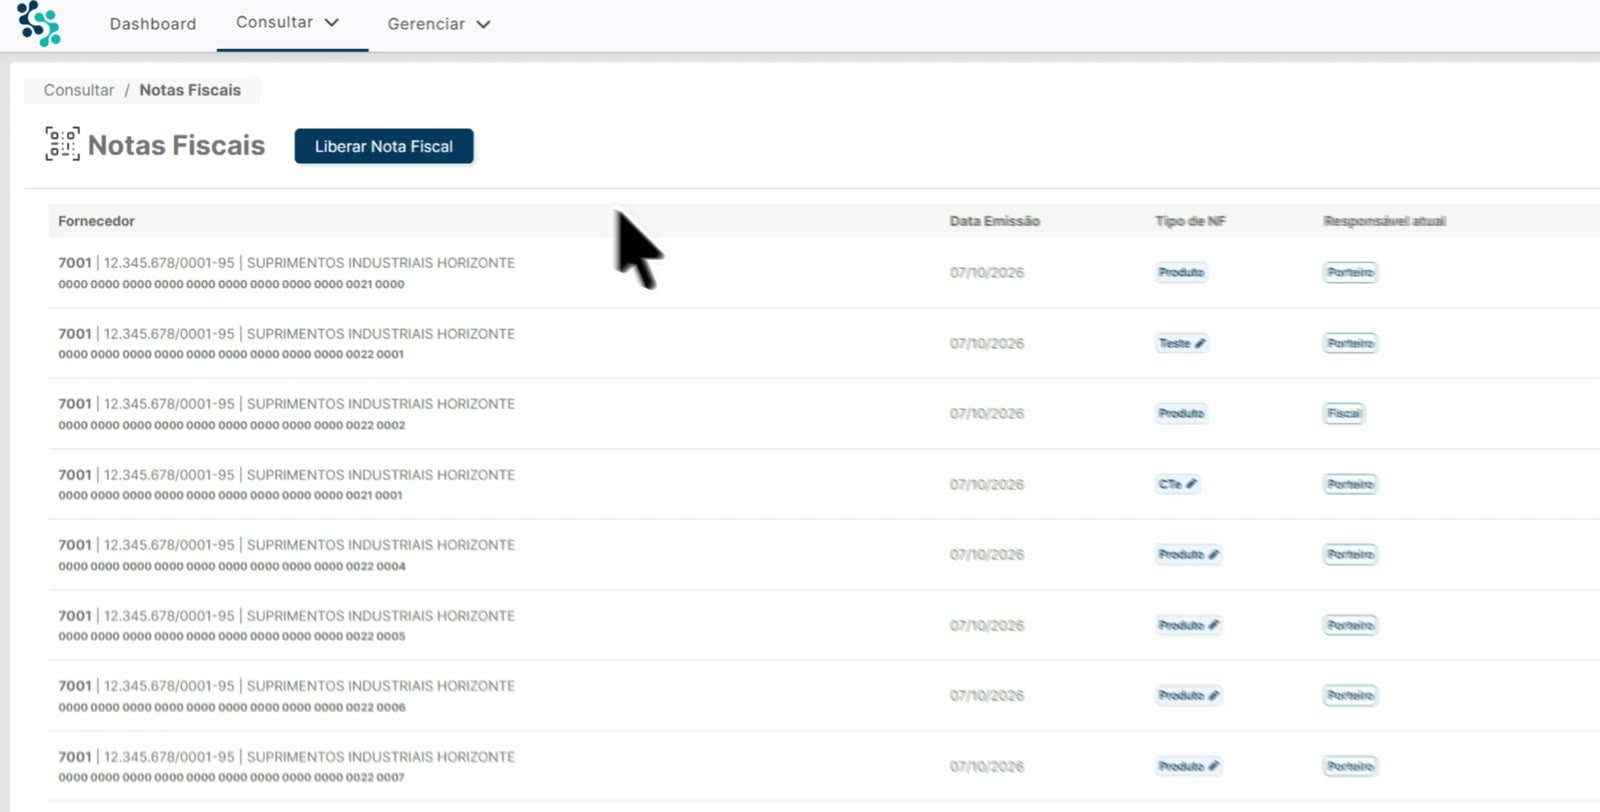Go to Consultar in the breadcrumb

(79, 90)
